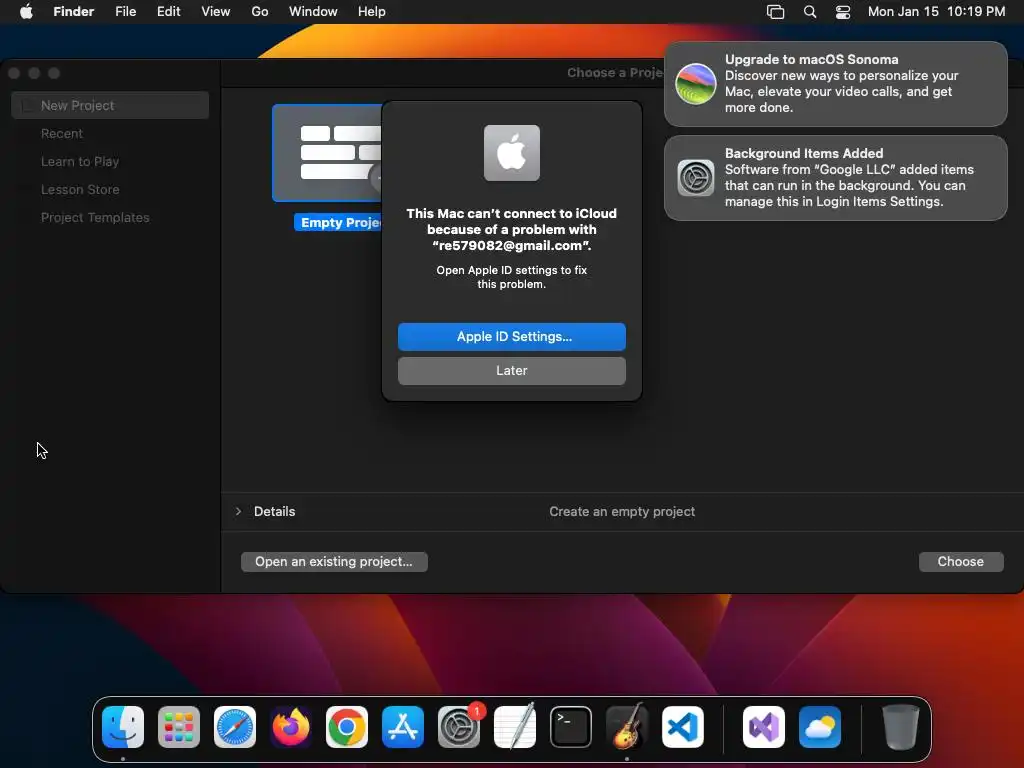Open Control Center in menu bar
The image size is (1024, 768).
pos(843,12)
